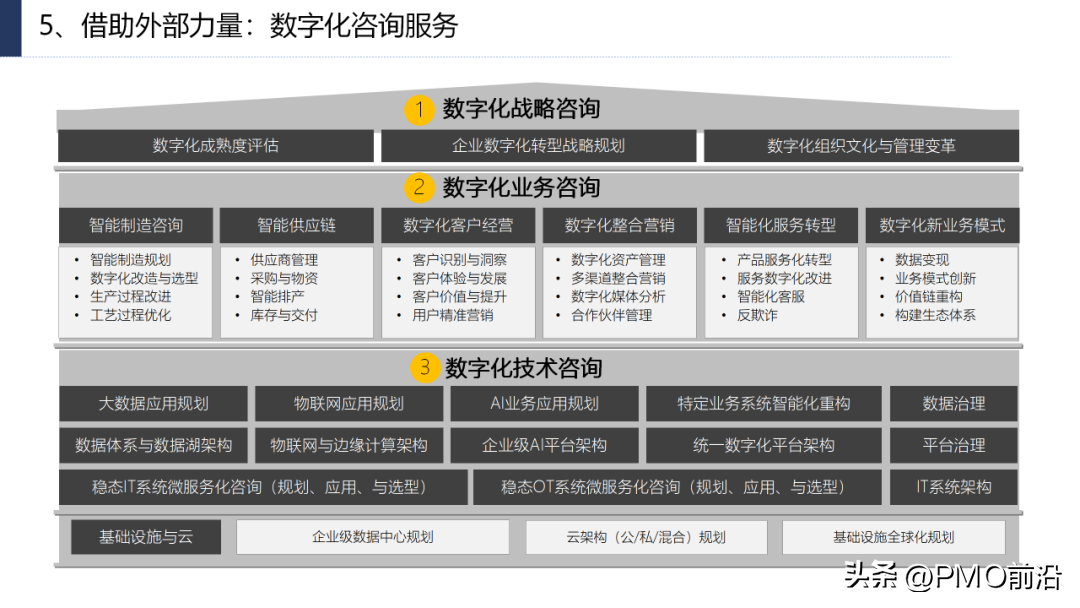
Task: Click the 数字化新业务模式 header
Action: pos(942,225)
